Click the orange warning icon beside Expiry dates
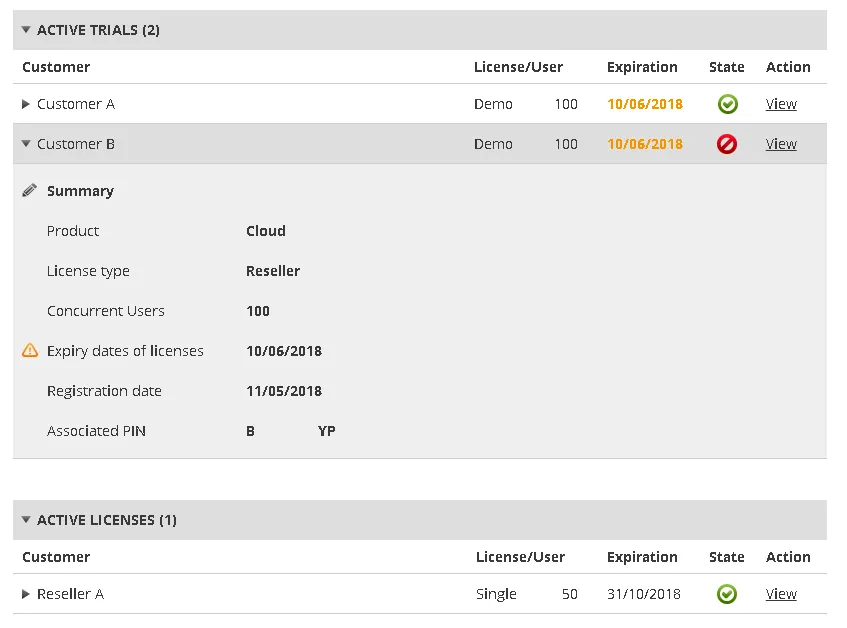The height and width of the screenshot is (628, 847). pyautogui.click(x=30, y=350)
